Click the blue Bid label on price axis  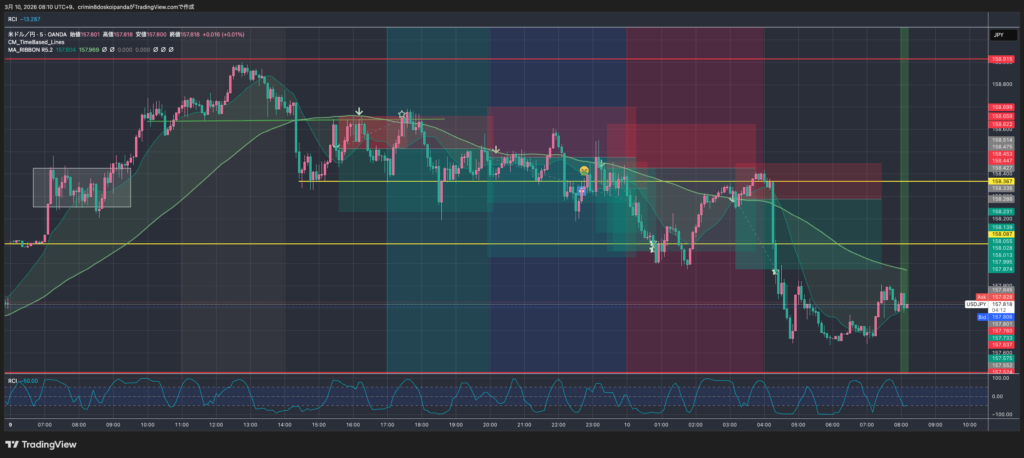tap(980, 317)
